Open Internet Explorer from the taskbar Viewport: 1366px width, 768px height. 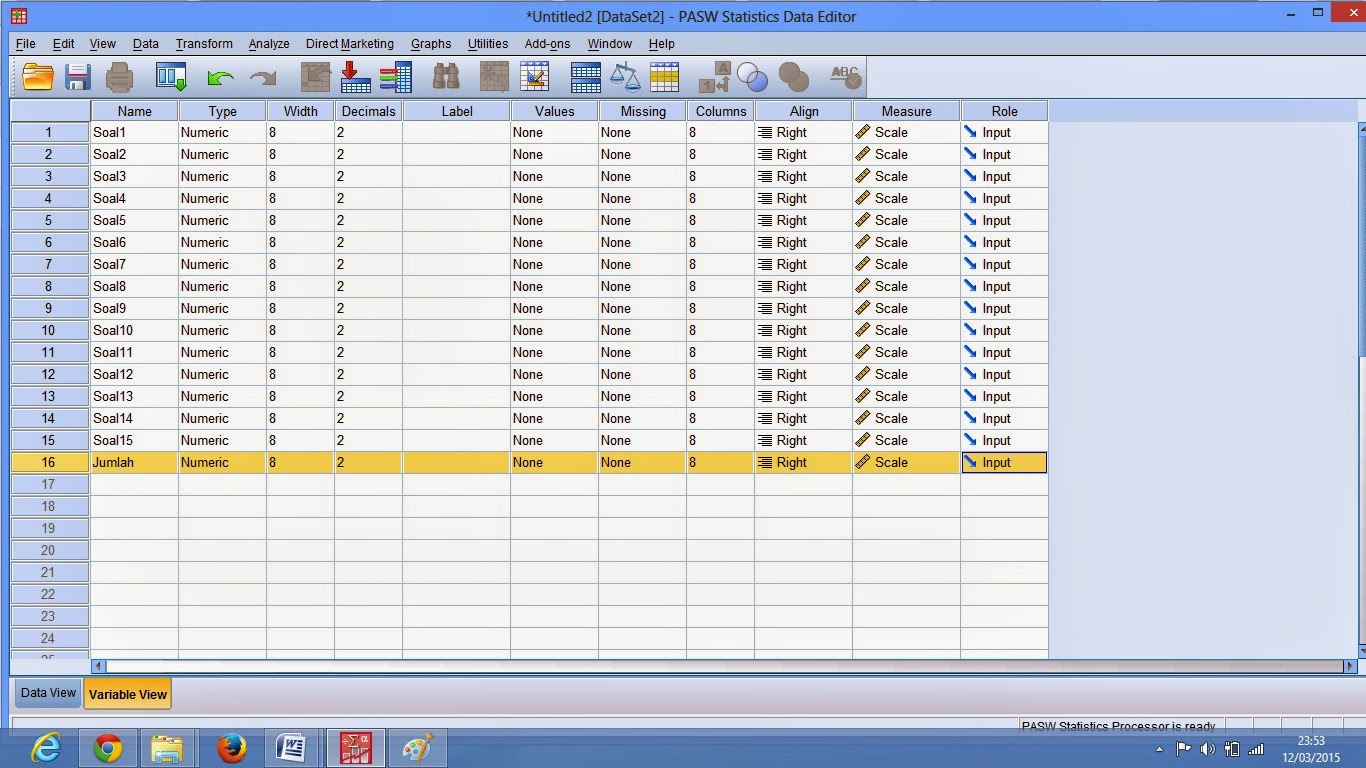tap(46, 748)
